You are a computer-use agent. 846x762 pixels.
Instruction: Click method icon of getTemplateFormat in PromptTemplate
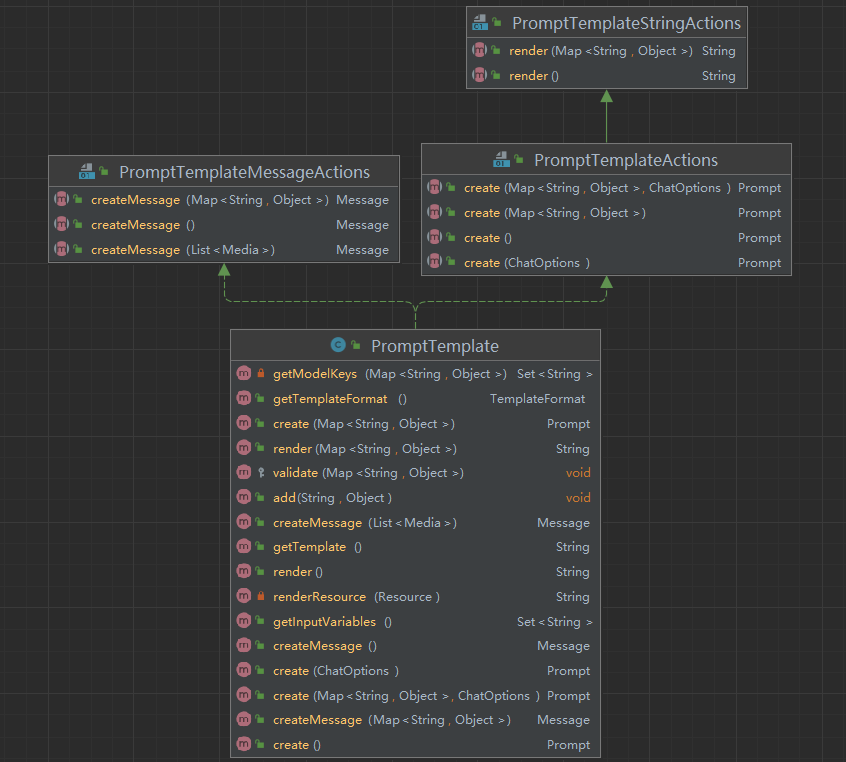(x=244, y=398)
